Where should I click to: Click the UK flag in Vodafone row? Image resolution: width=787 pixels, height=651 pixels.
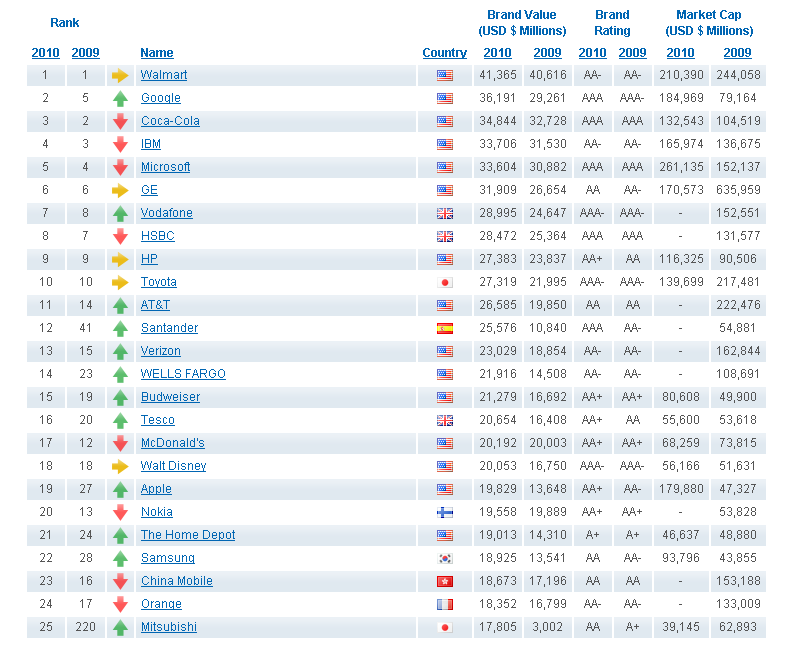[x=444, y=213]
